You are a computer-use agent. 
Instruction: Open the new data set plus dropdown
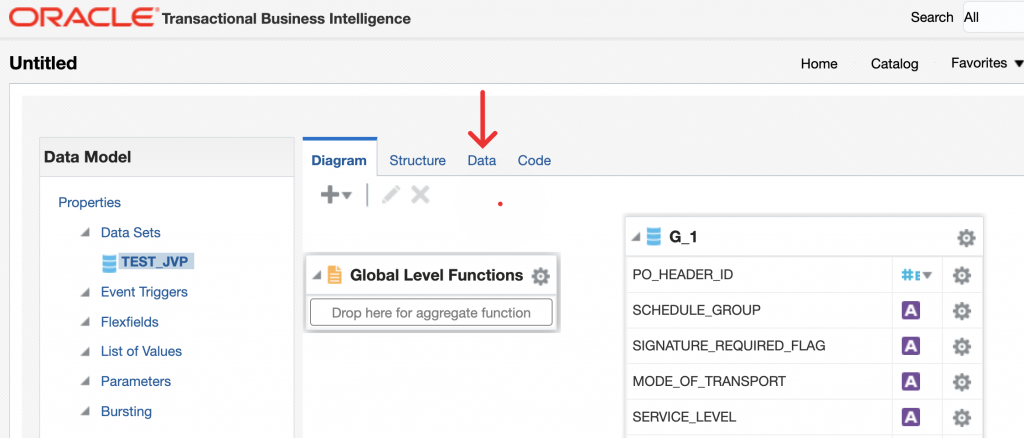point(335,195)
